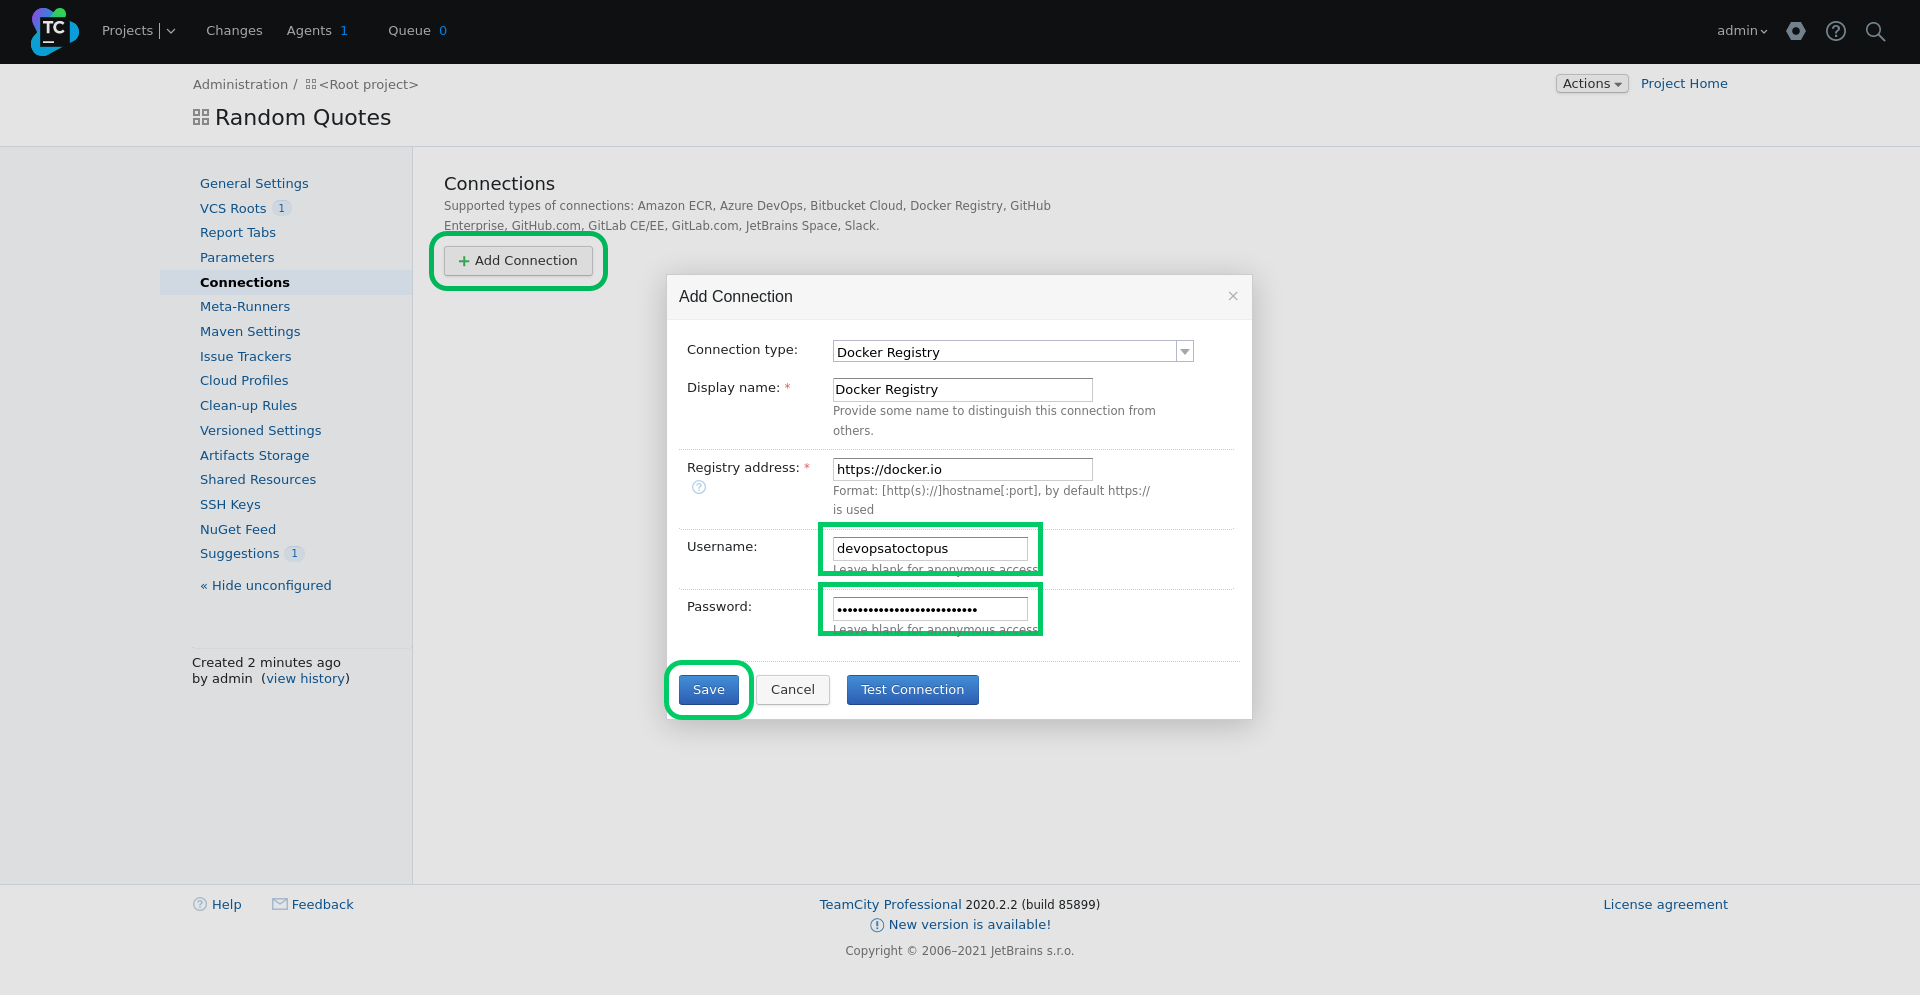1920x995 pixels.
Task: Select Connections in the sidebar
Action: 245,283
